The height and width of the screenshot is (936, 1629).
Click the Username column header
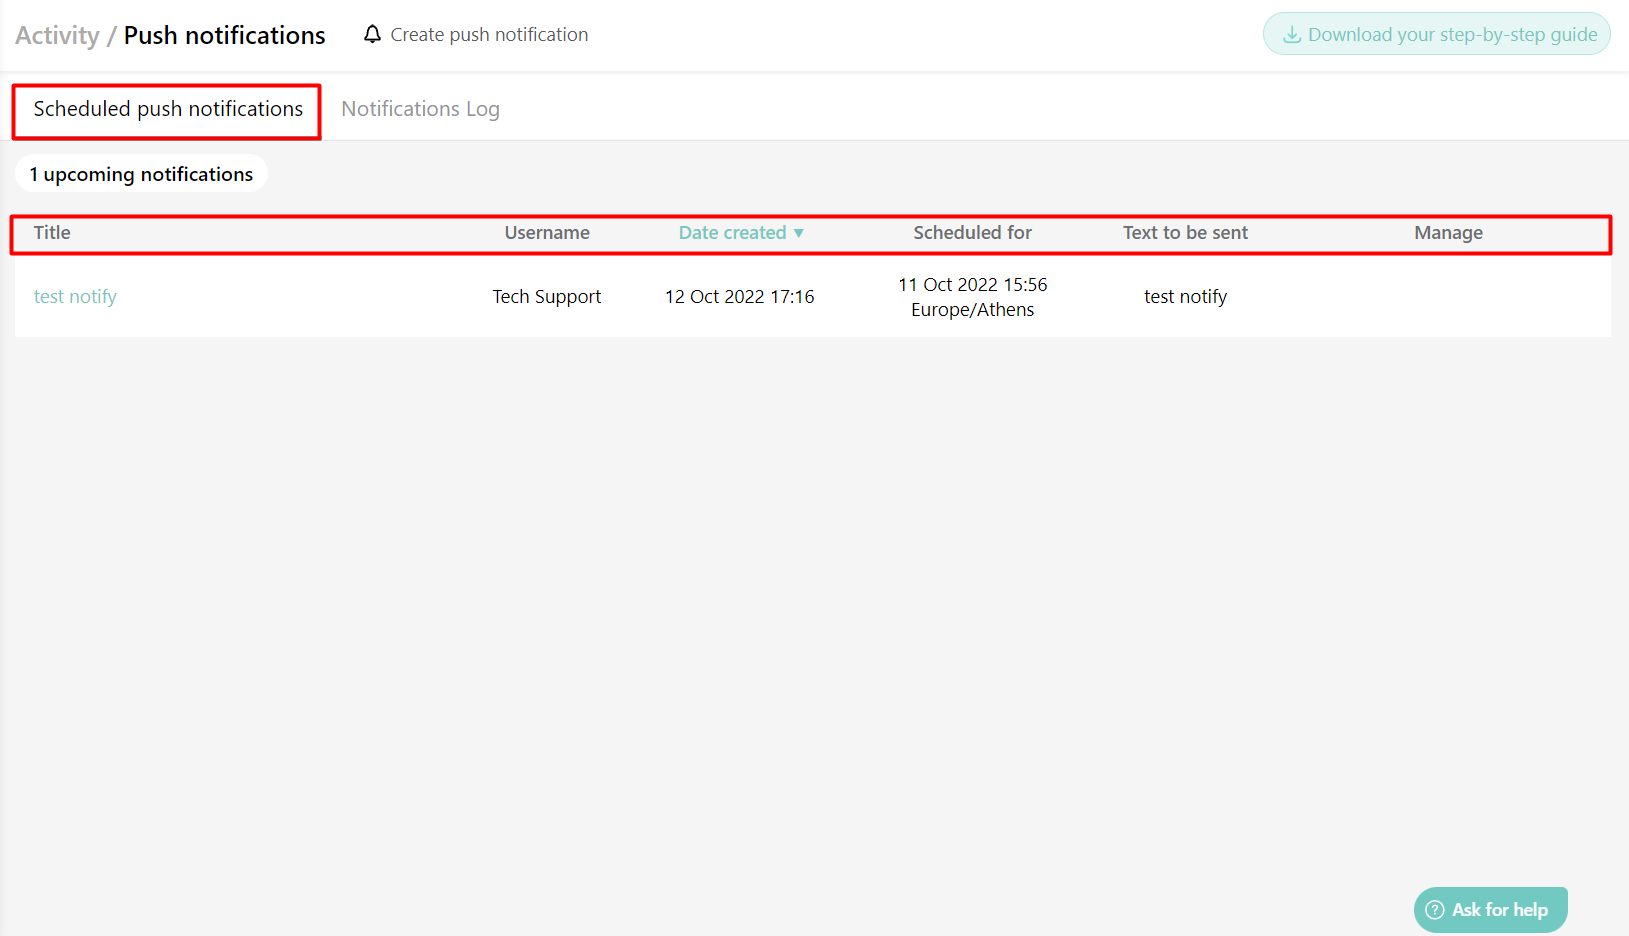tap(547, 232)
